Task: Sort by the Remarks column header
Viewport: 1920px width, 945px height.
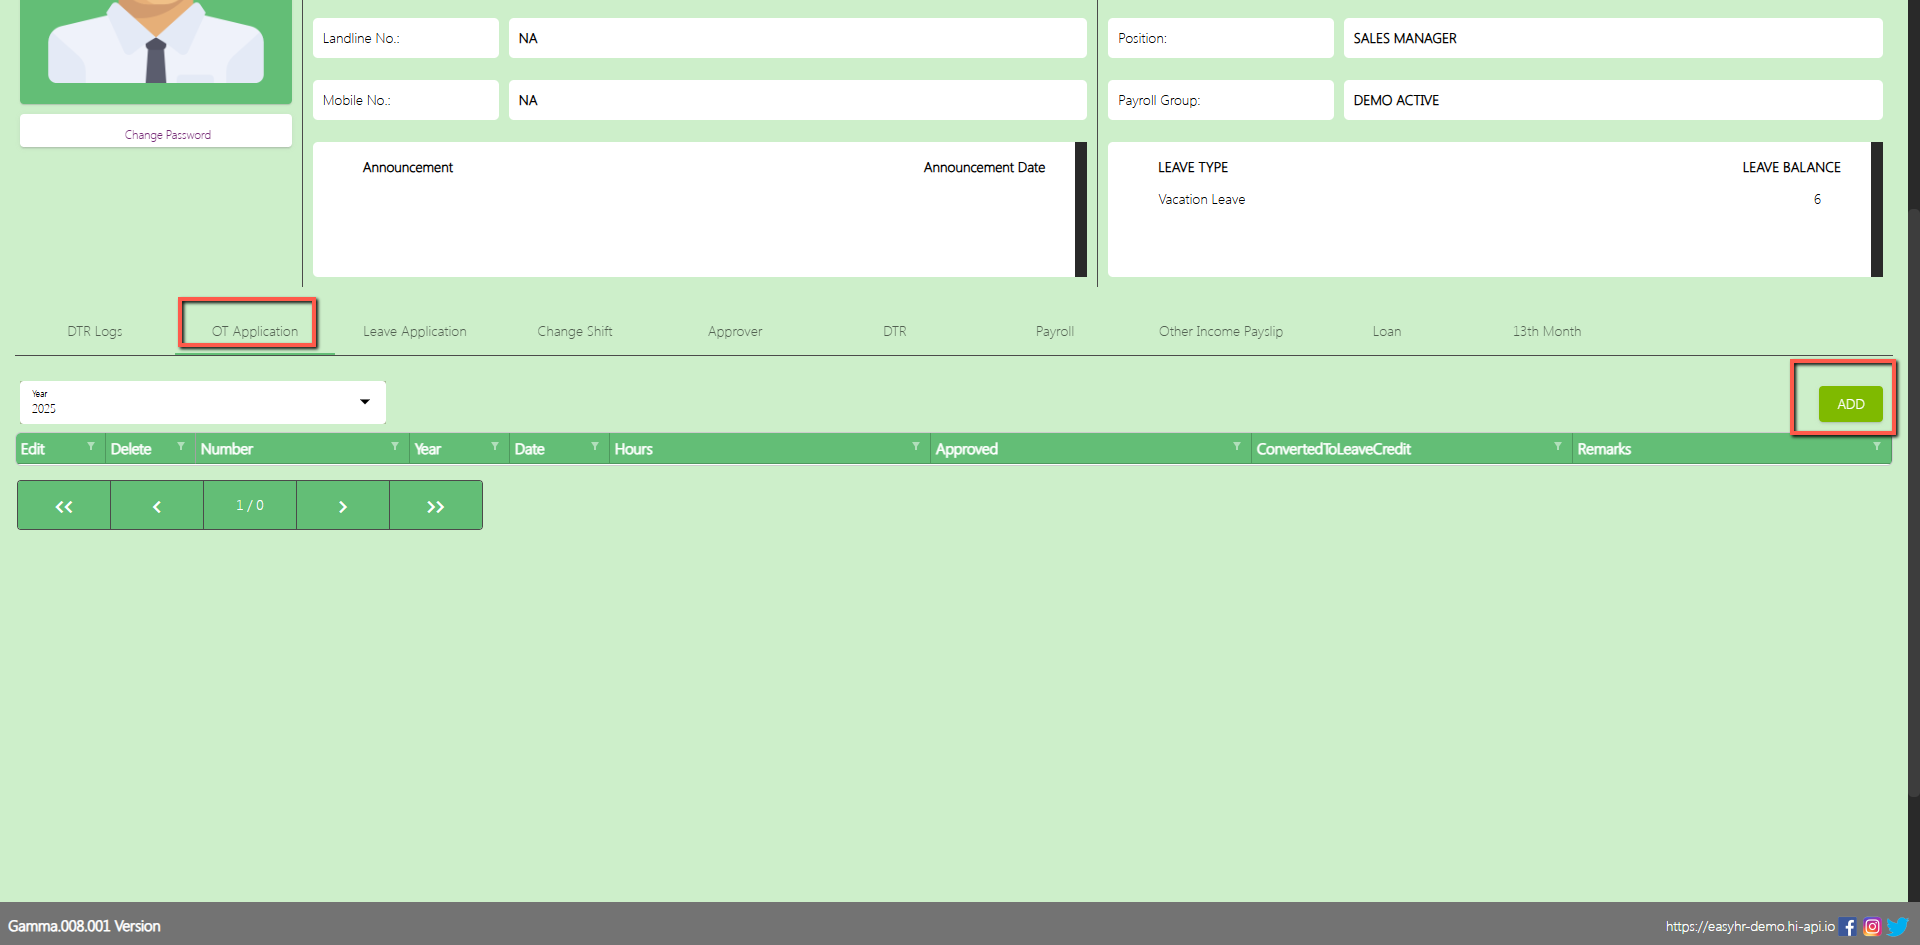Action: click(1604, 449)
